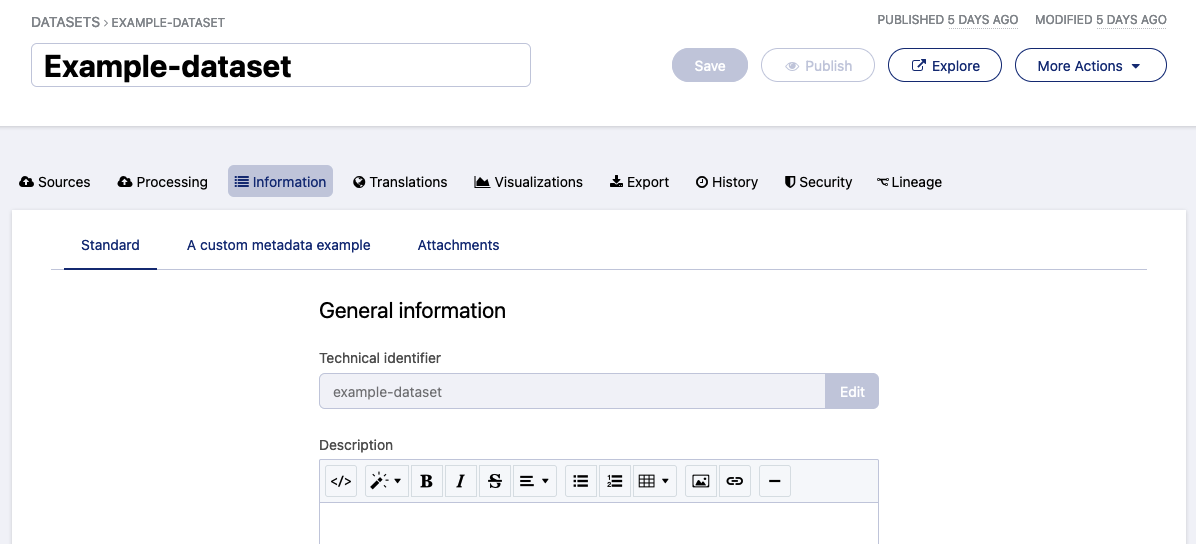The image size is (1196, 544).
Task: Insert link in description editor
Action: click(x=735, y=481)
